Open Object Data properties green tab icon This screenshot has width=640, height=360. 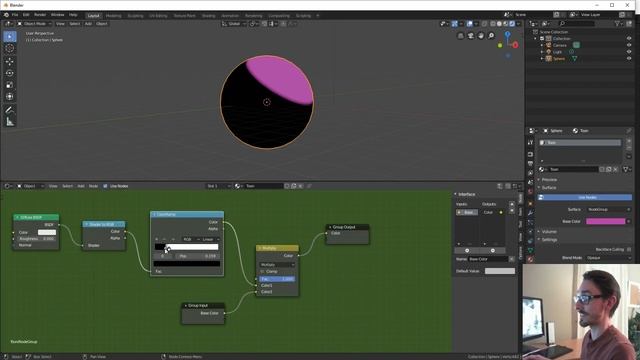click(x=530, y=250)
